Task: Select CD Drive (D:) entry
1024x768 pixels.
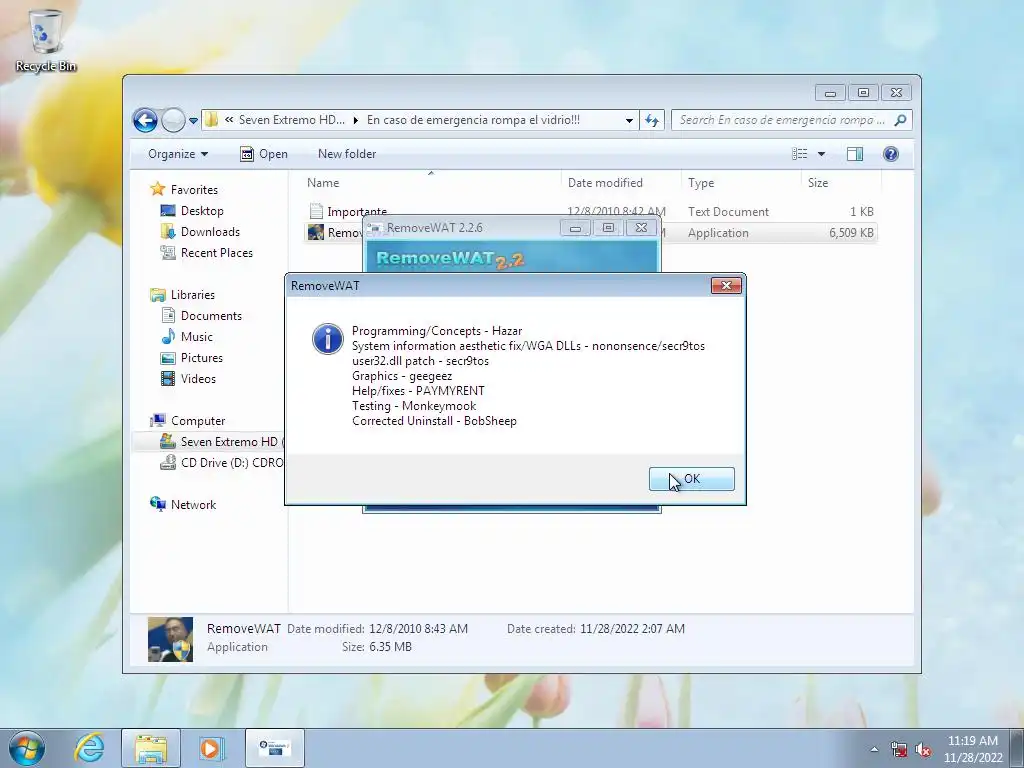Action: 222,462
